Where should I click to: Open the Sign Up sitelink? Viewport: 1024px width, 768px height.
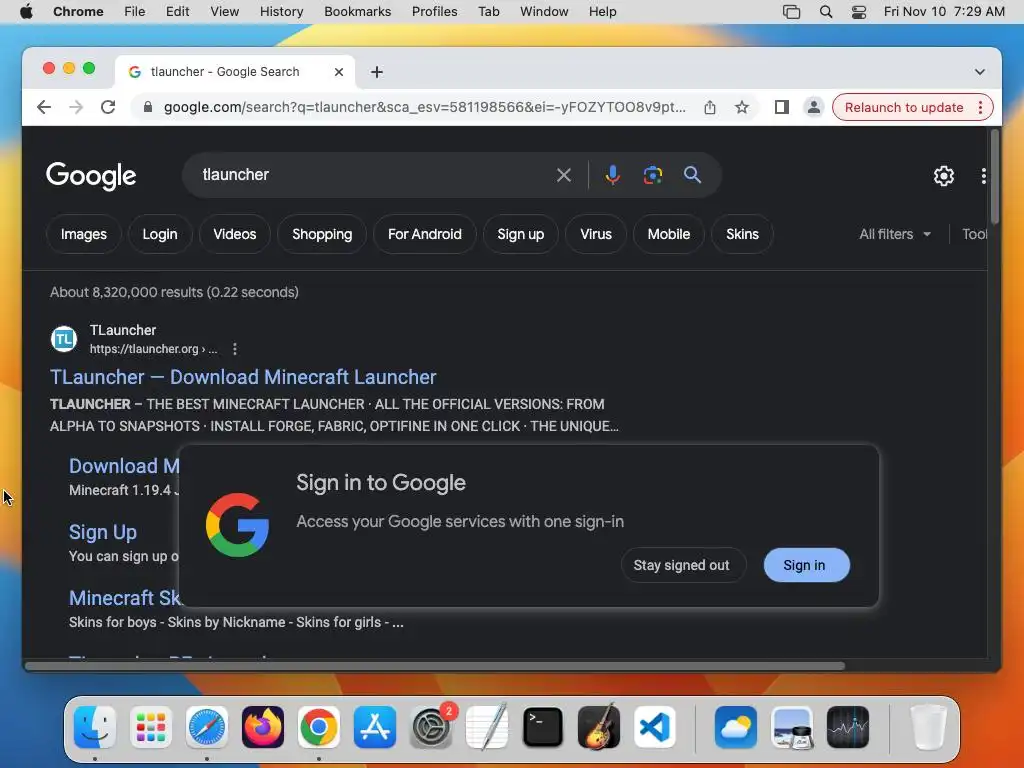(103, 532)
